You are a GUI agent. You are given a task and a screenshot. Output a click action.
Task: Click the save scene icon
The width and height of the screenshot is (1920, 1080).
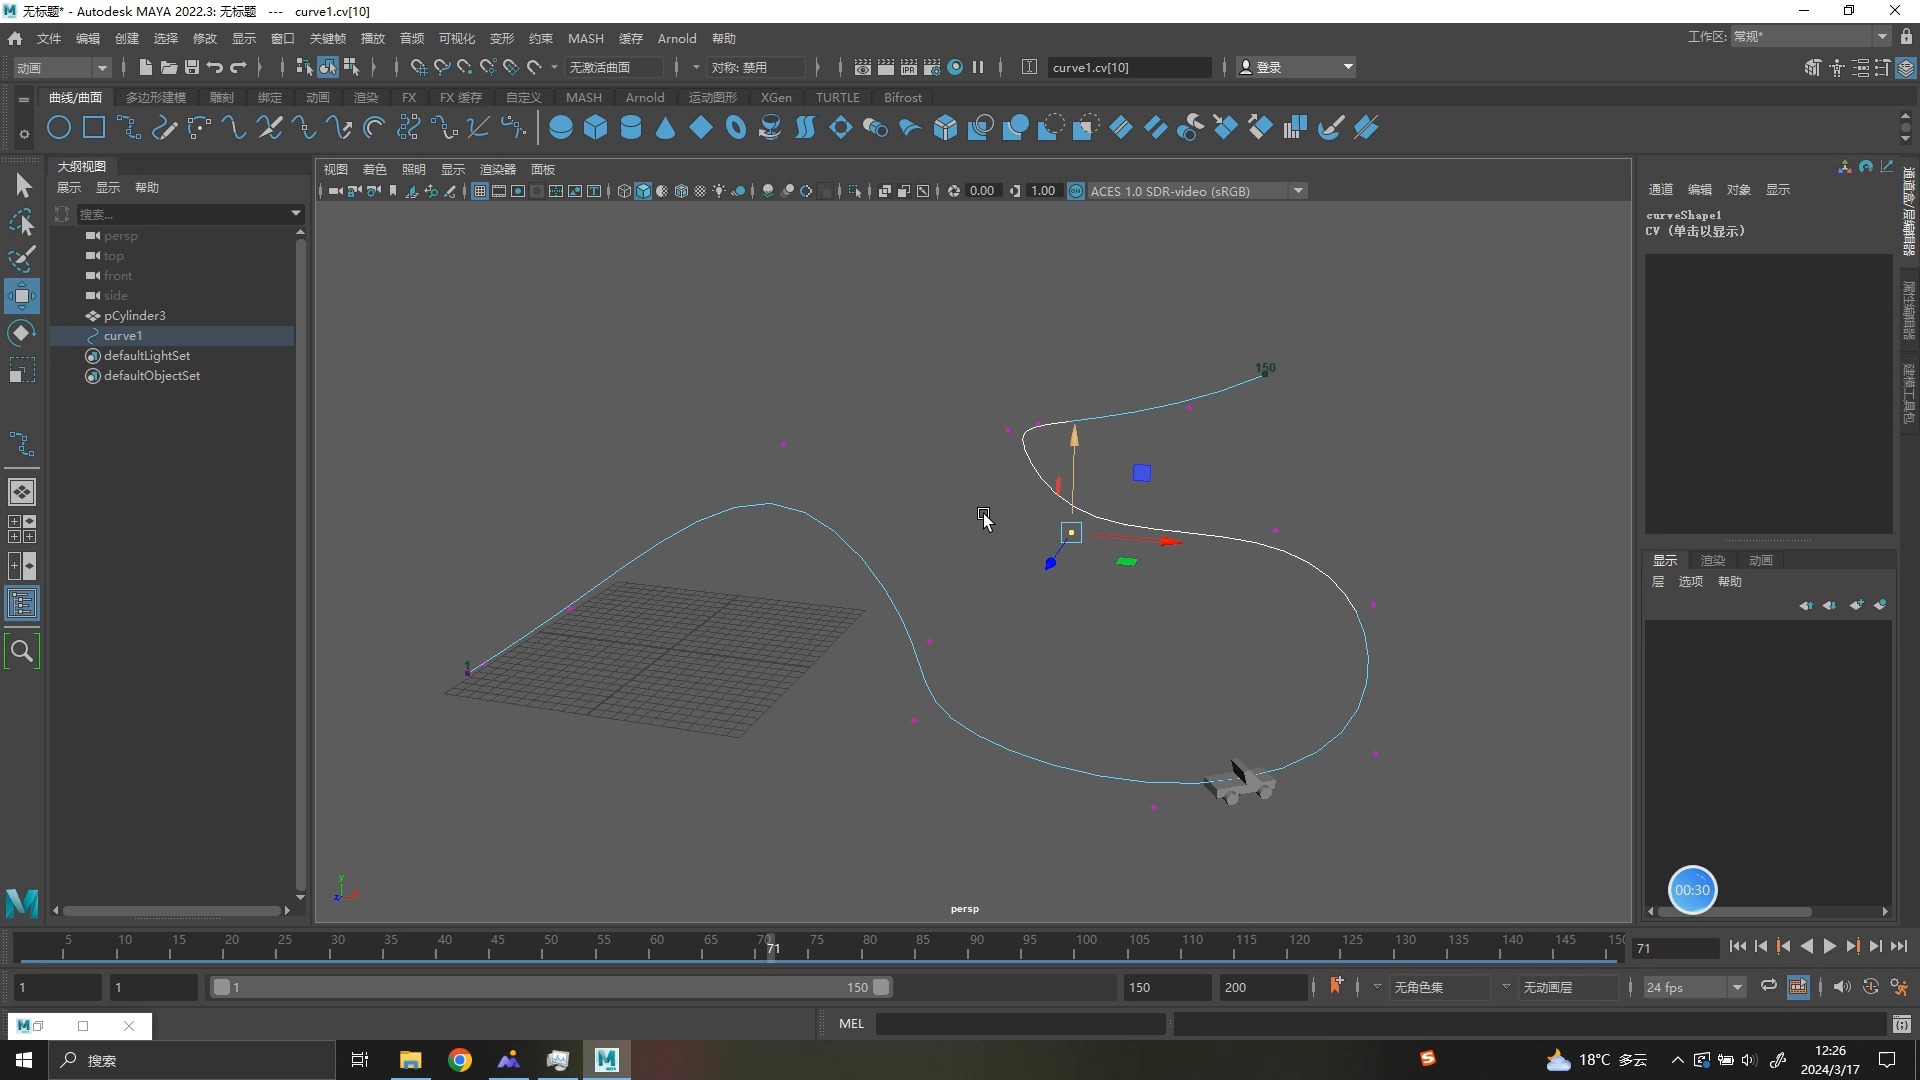tap(192, 67)
